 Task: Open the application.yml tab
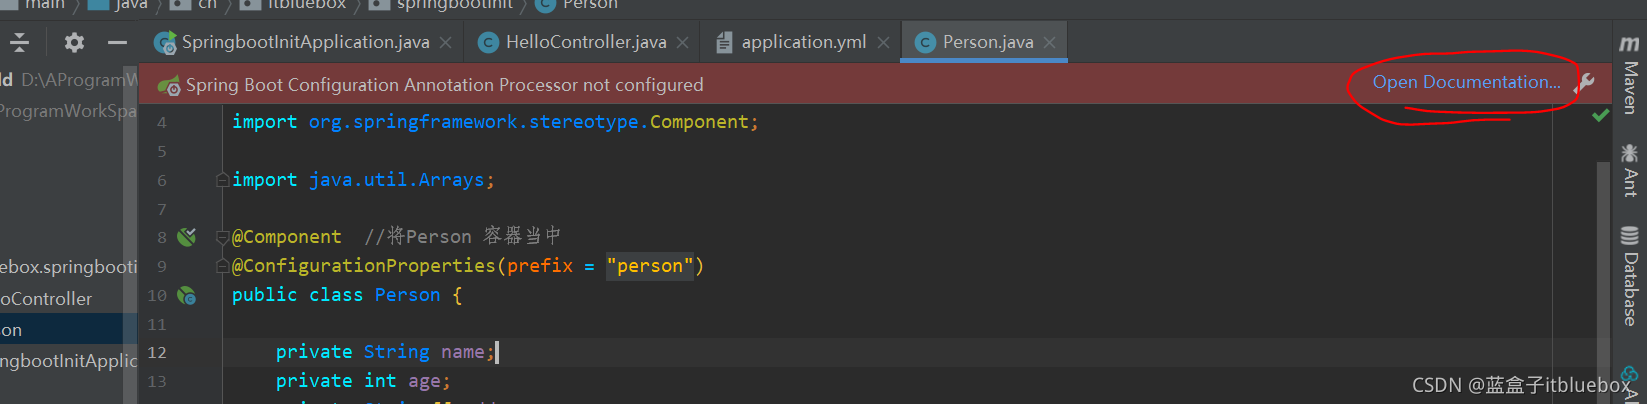803,42
